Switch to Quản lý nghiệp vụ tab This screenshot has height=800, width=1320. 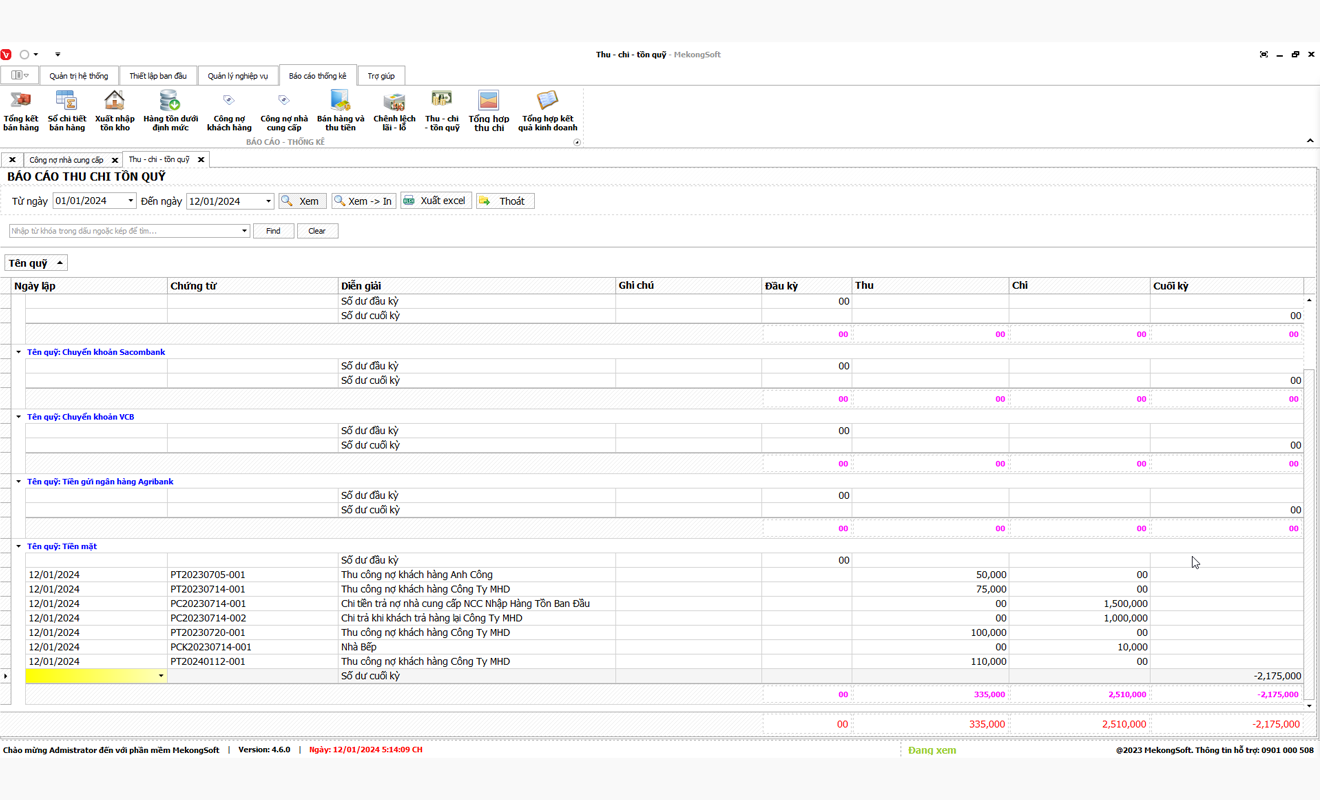(x=237, y=76)
